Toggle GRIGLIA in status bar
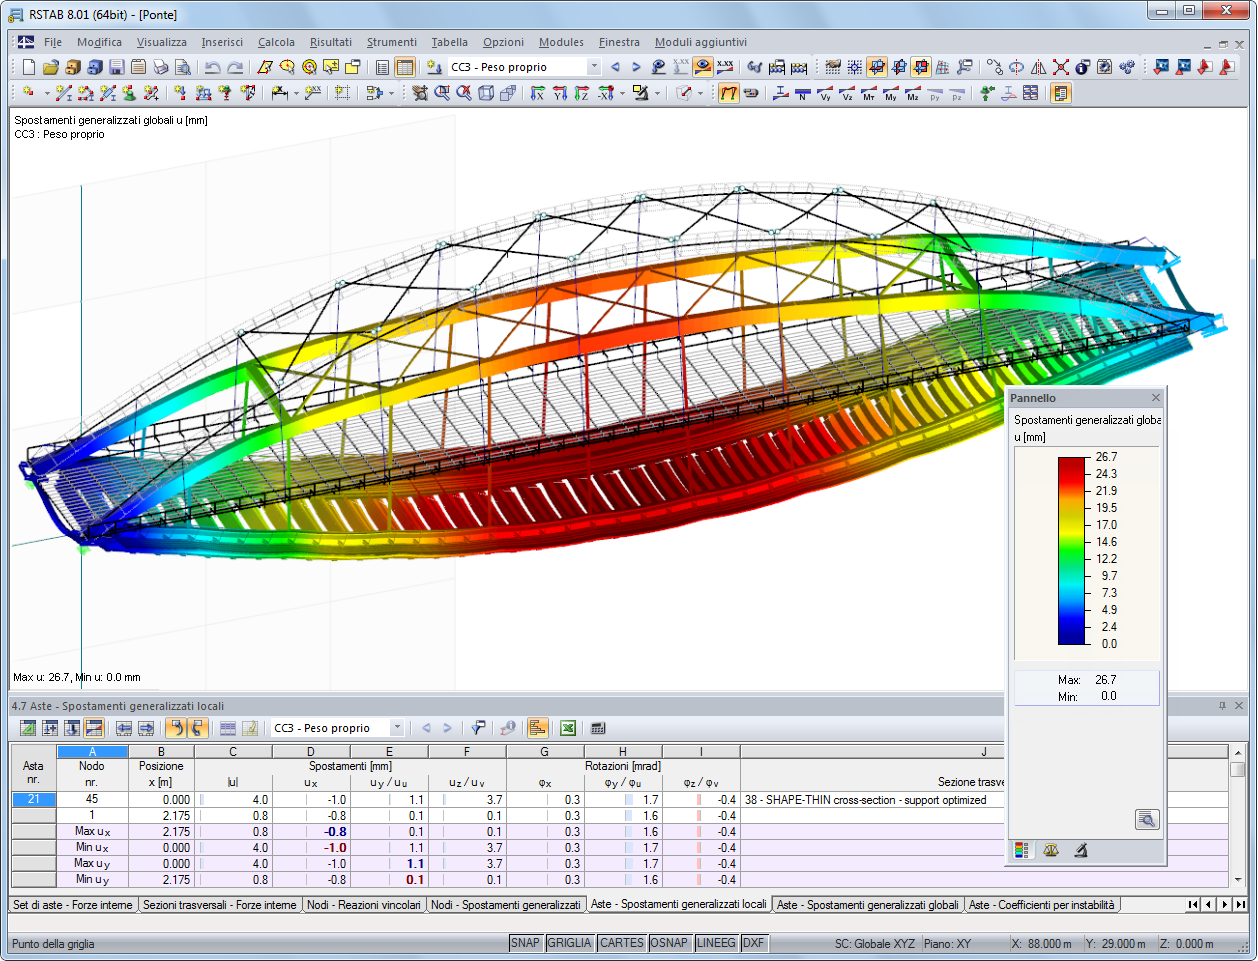 point(569,943)
